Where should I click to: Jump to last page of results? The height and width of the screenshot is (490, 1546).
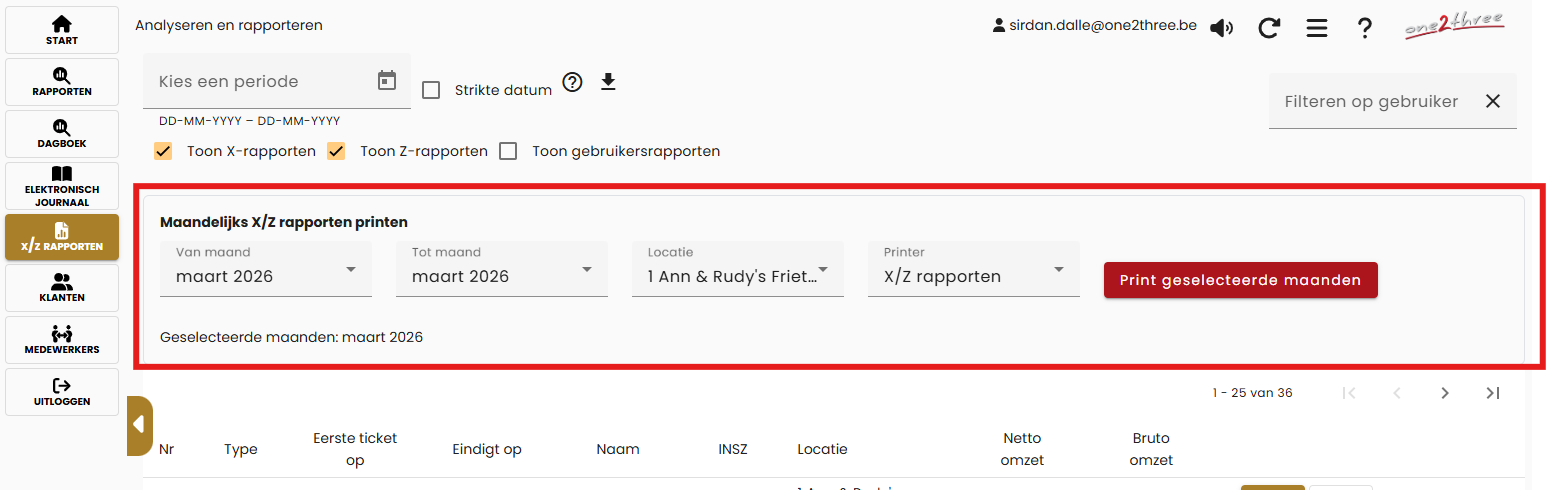coord(1493,393)
